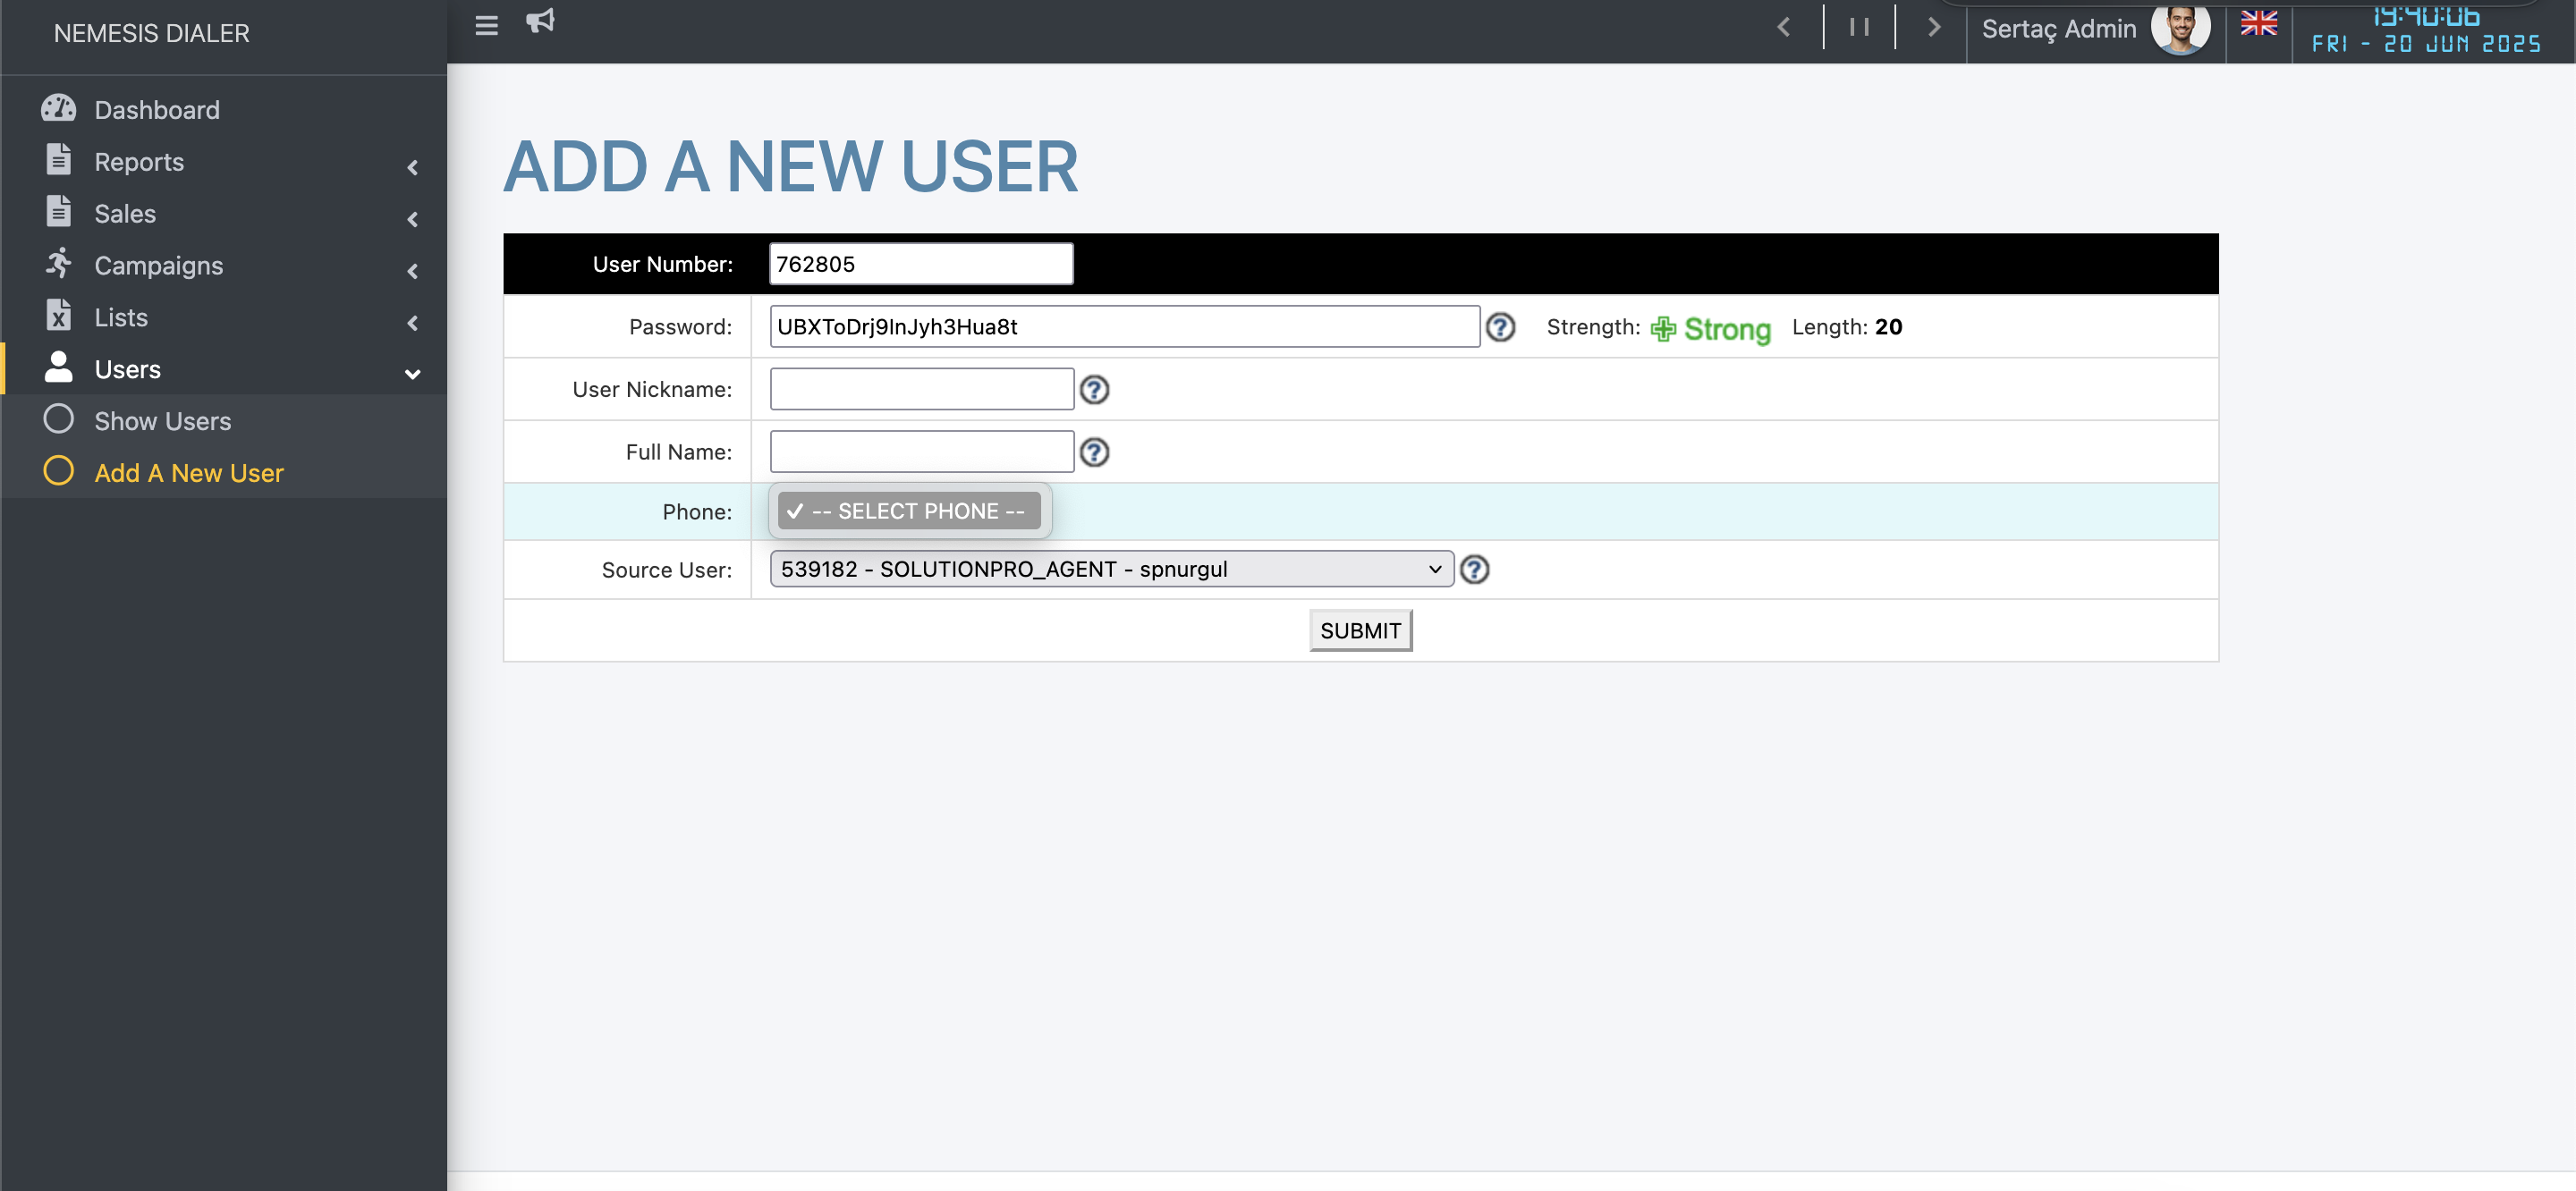Viewport: 2576px width, 1191px height.
Task: Click the Full Name help icon
Action: pyautogui.click(x=1095, y=453)
